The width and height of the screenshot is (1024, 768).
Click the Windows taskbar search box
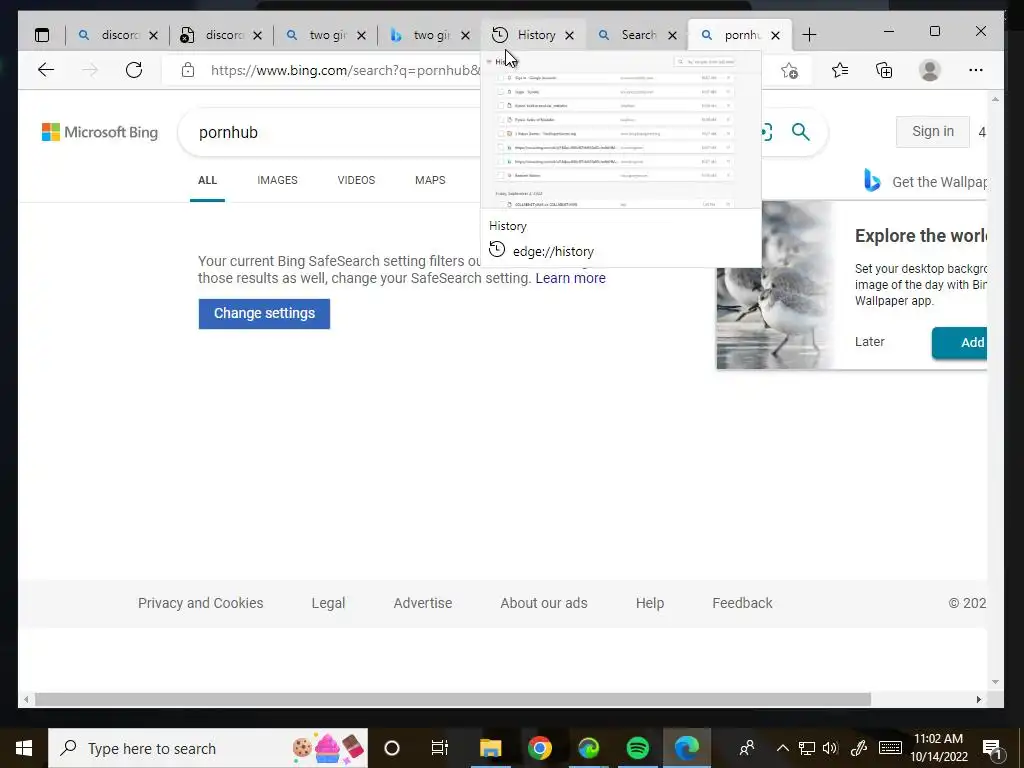(208, 748)
